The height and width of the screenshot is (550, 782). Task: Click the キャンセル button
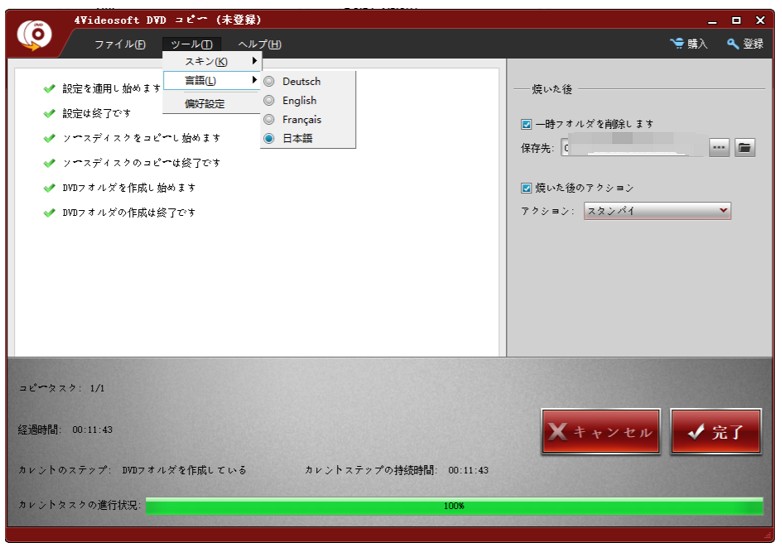coord(600,431)
